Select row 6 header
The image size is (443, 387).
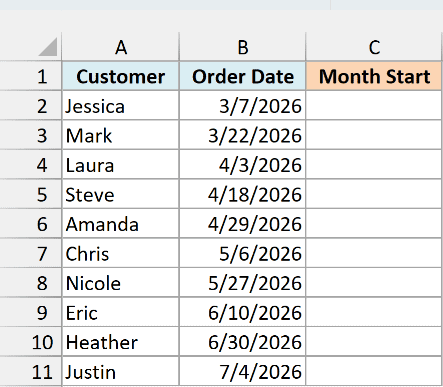[x=31, y=224]
